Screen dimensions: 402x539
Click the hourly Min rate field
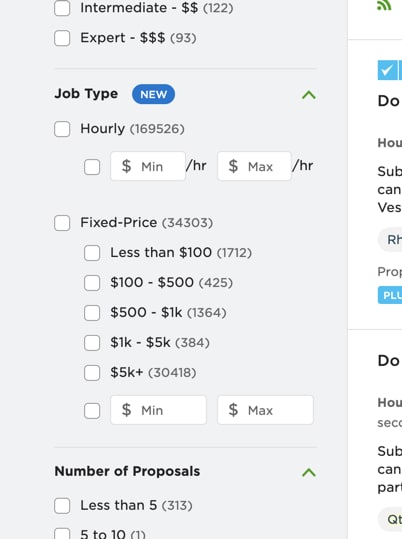click(x=148, y=166)
